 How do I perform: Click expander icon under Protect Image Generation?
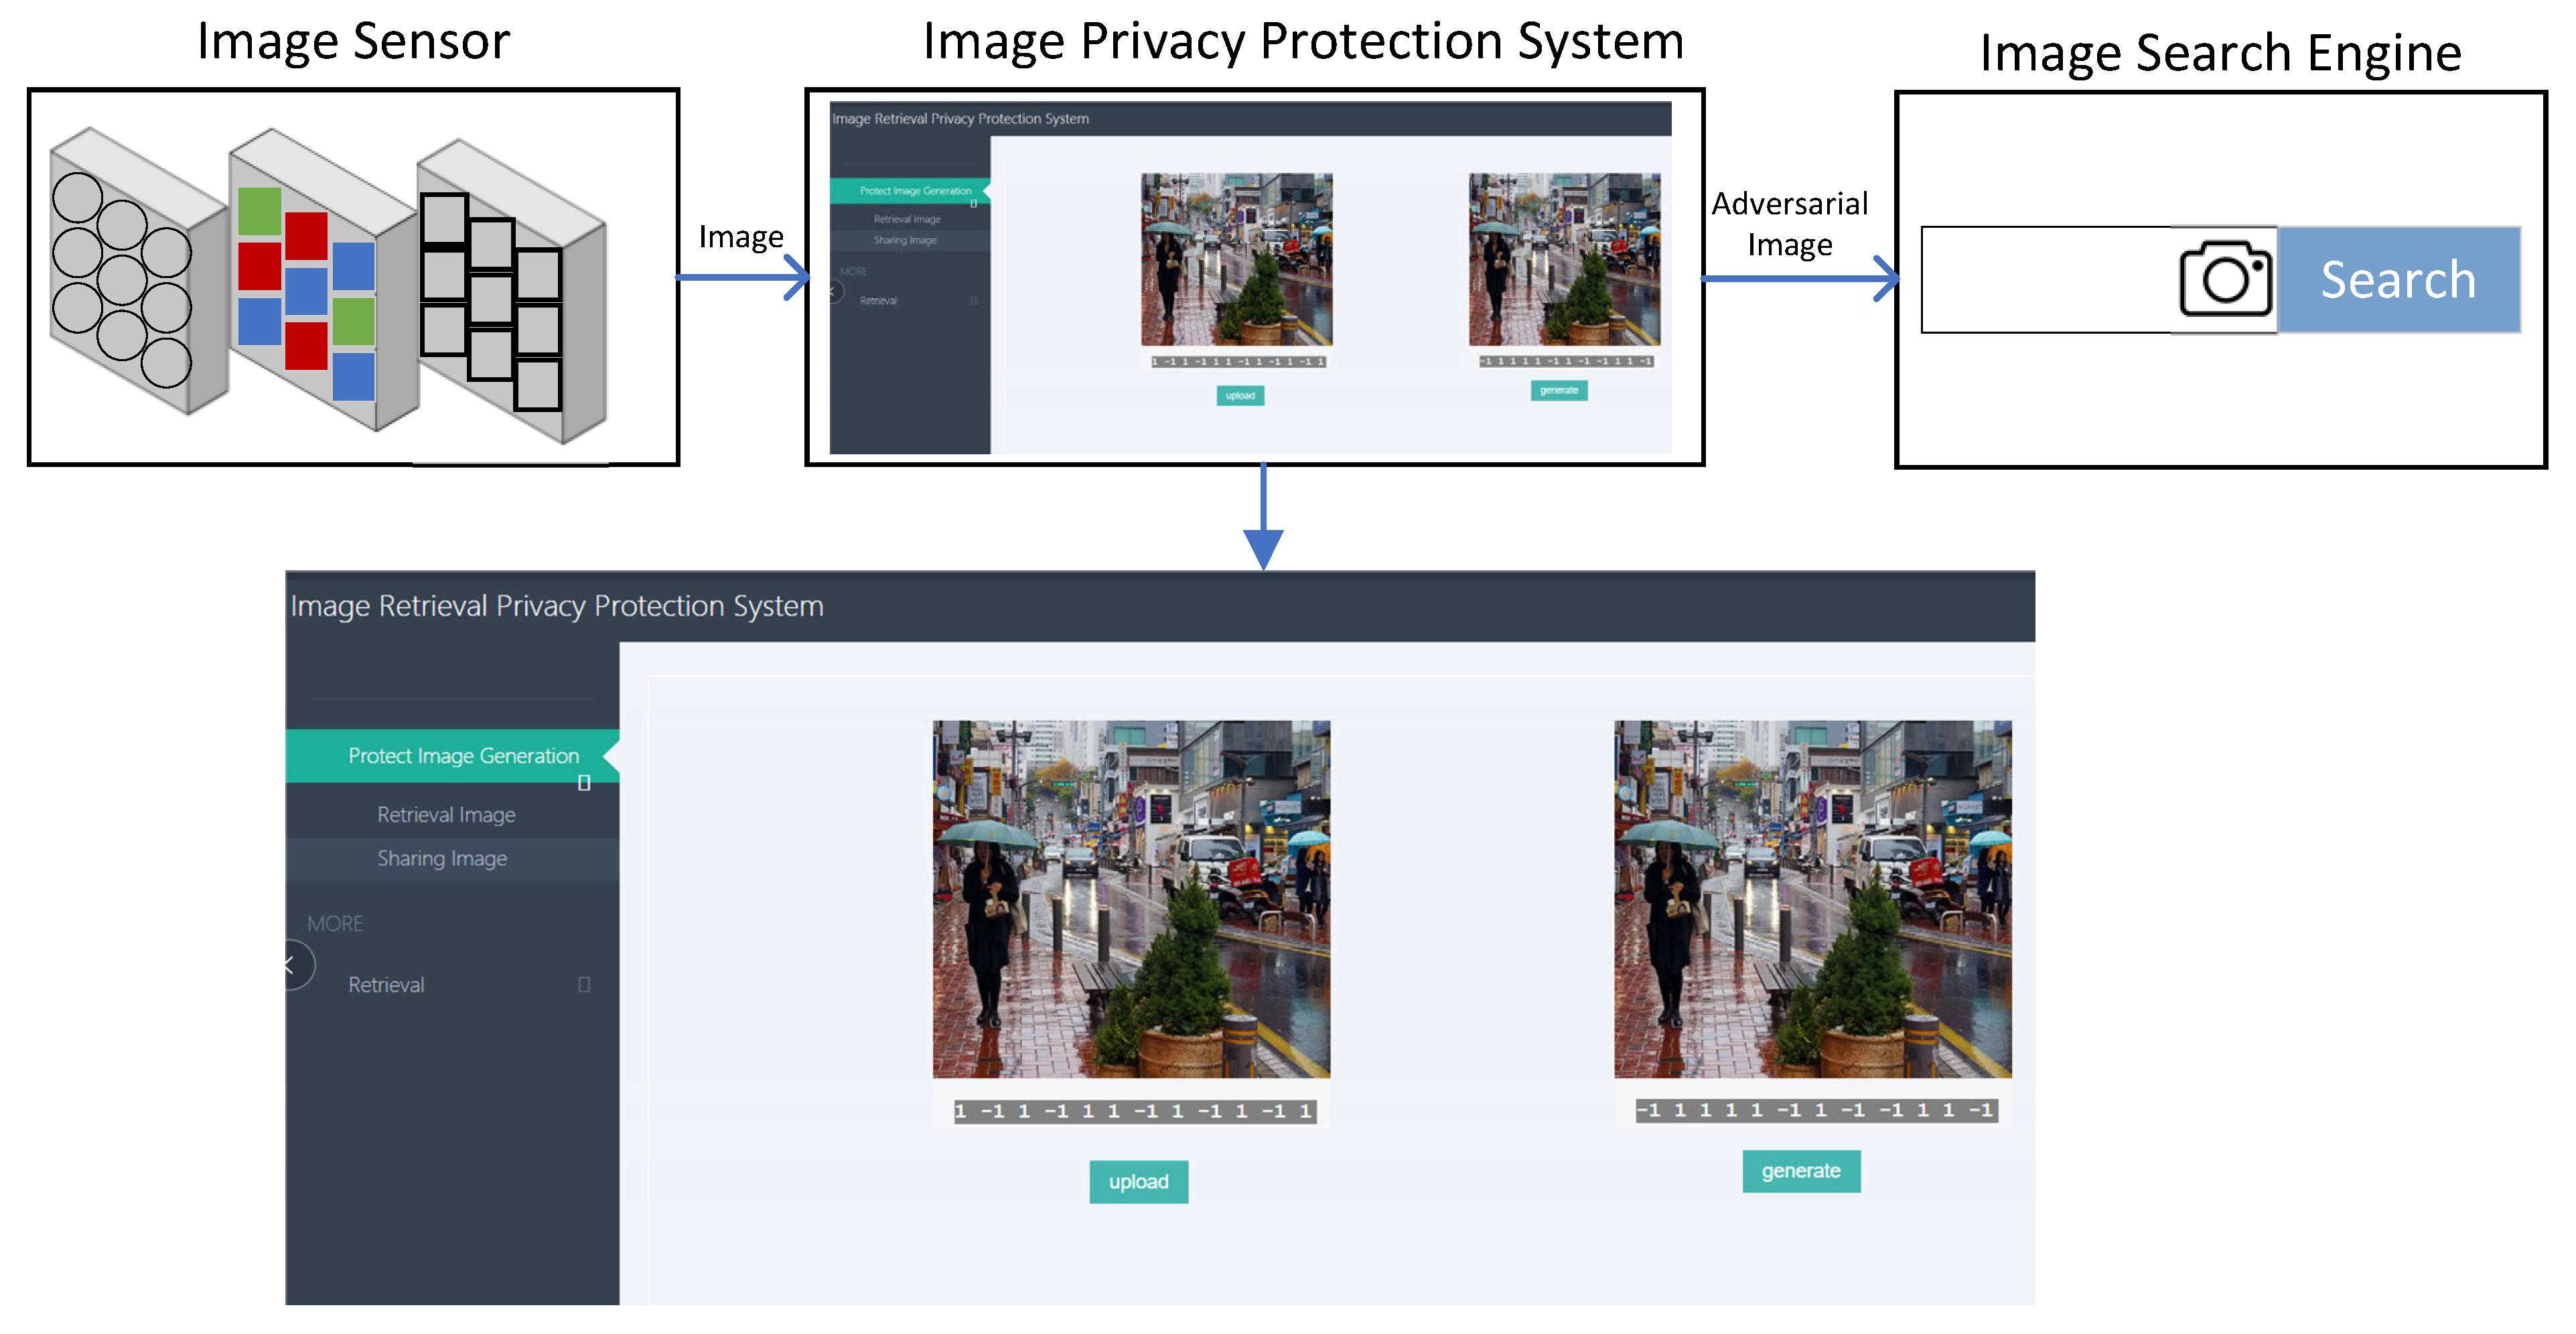tap(584, 783)
